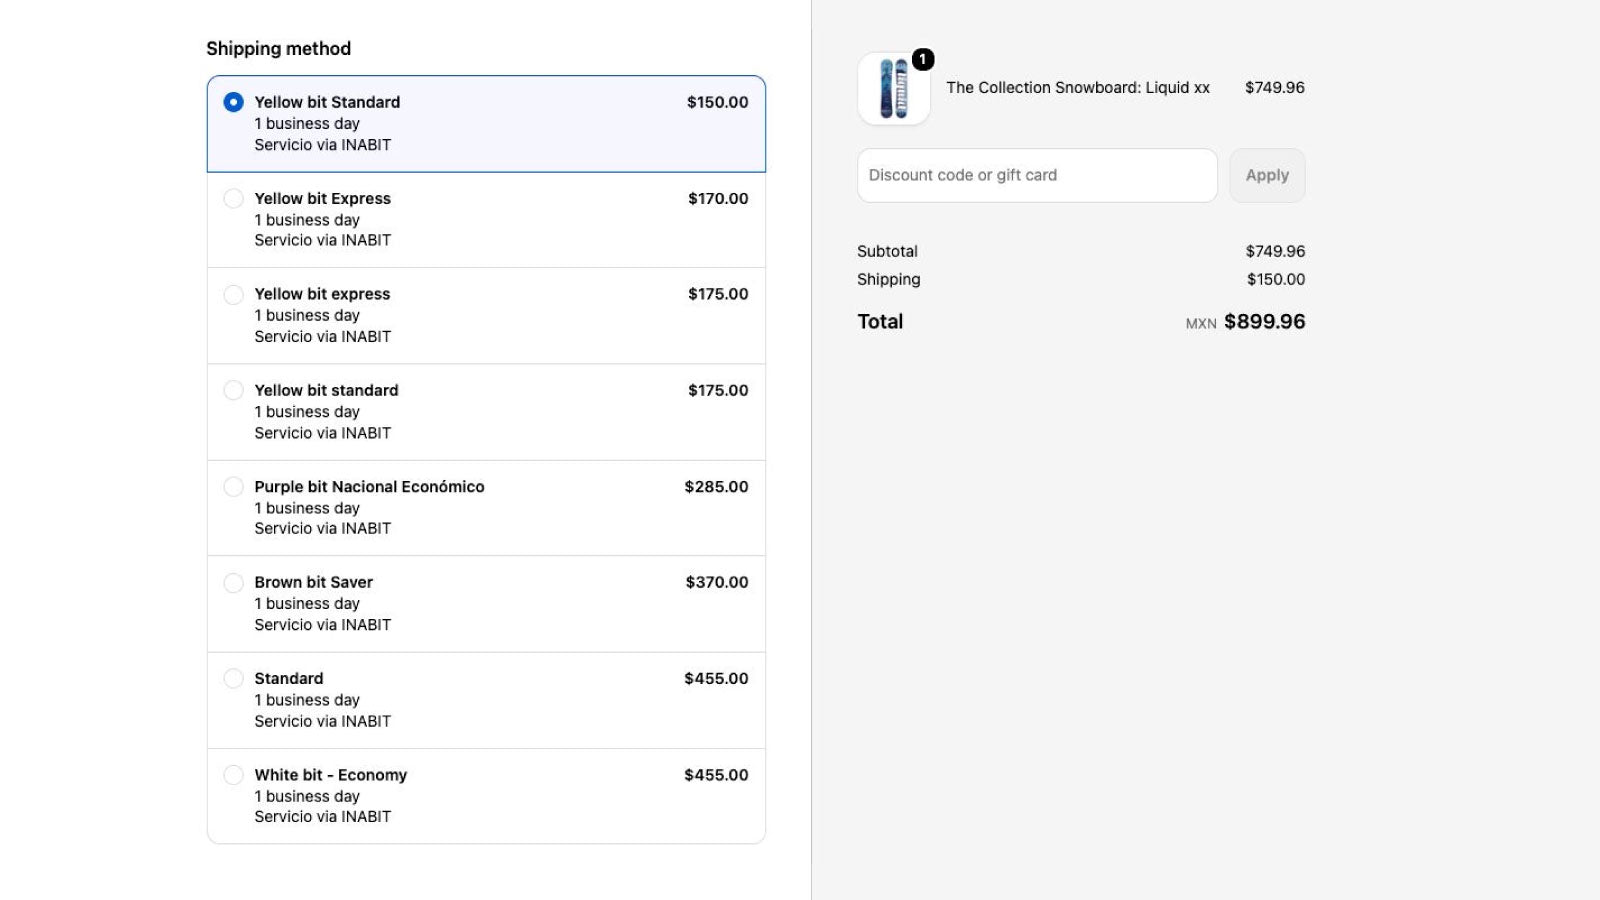Click the Apply discount button
Viewport: 1600px width, 900px height.
pos(1267,175)
